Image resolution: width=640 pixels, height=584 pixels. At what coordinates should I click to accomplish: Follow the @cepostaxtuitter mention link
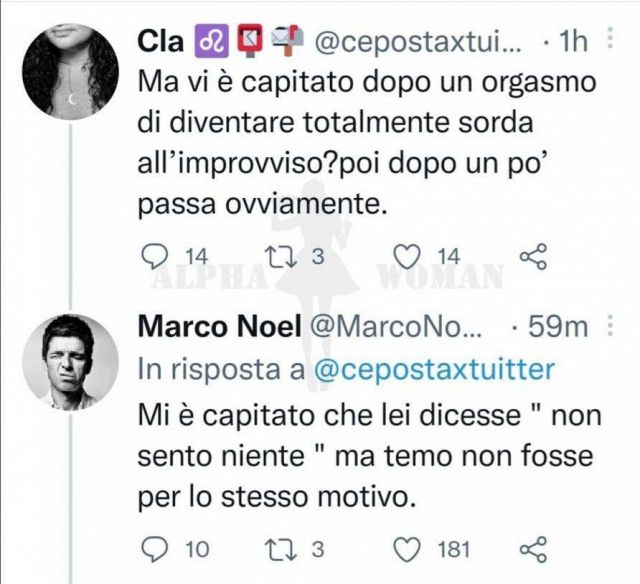pos(434,369)
